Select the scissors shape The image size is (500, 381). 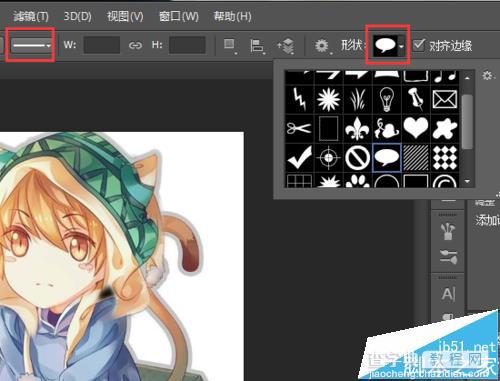click(299, 128)
